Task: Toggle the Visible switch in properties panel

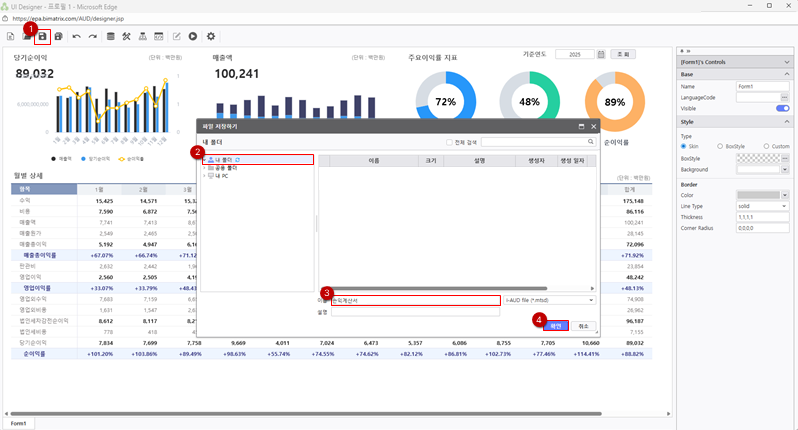Action: click(783, 108)
